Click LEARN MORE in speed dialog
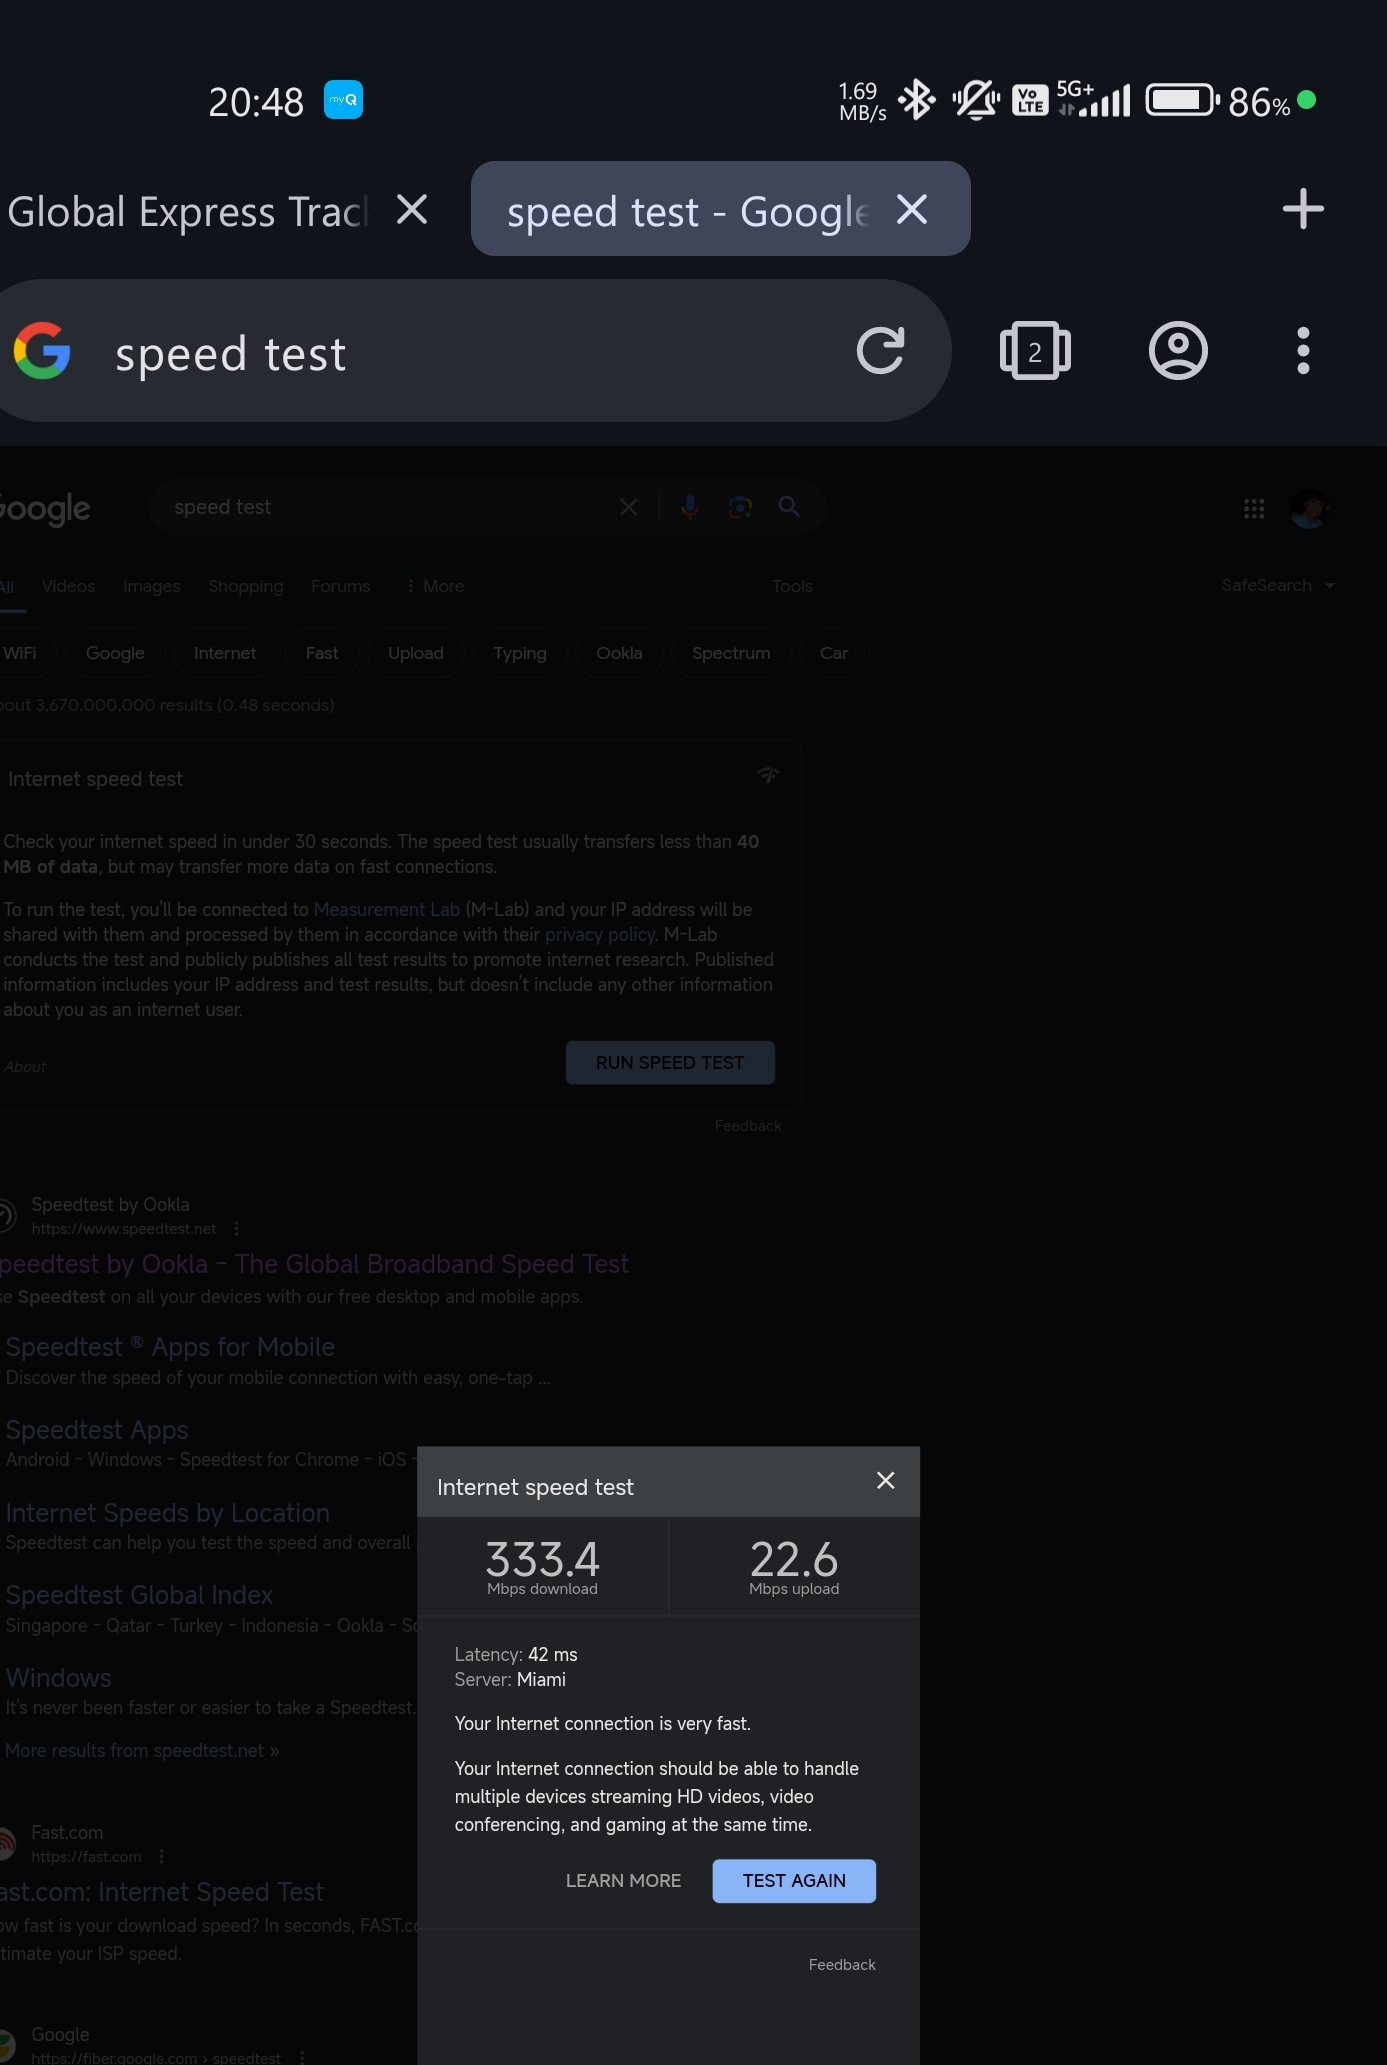 [623, 1881]
